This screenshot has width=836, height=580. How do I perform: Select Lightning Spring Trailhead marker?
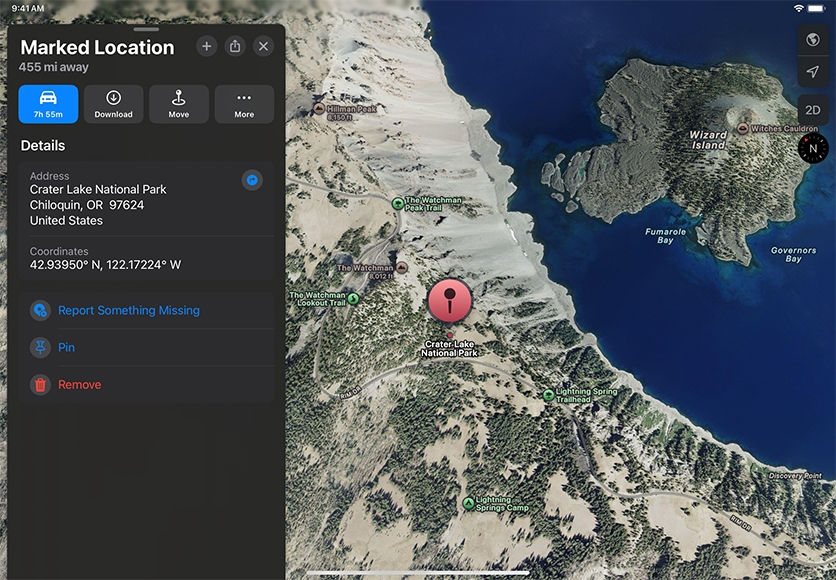pyautogui.click(x=548, y=395)
